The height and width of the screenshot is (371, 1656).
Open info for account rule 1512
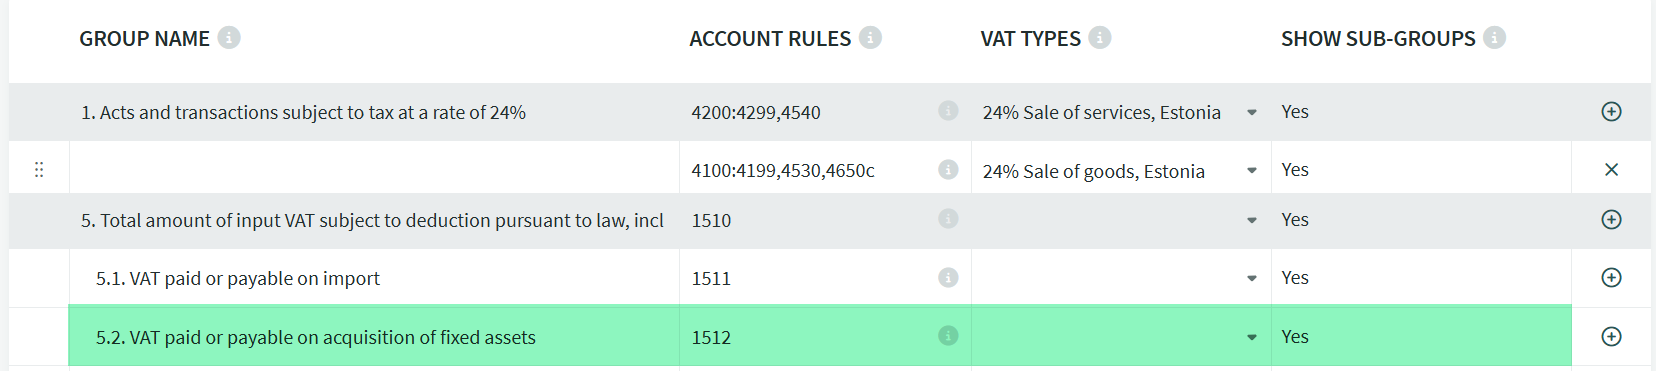click(x=948, y=336)
